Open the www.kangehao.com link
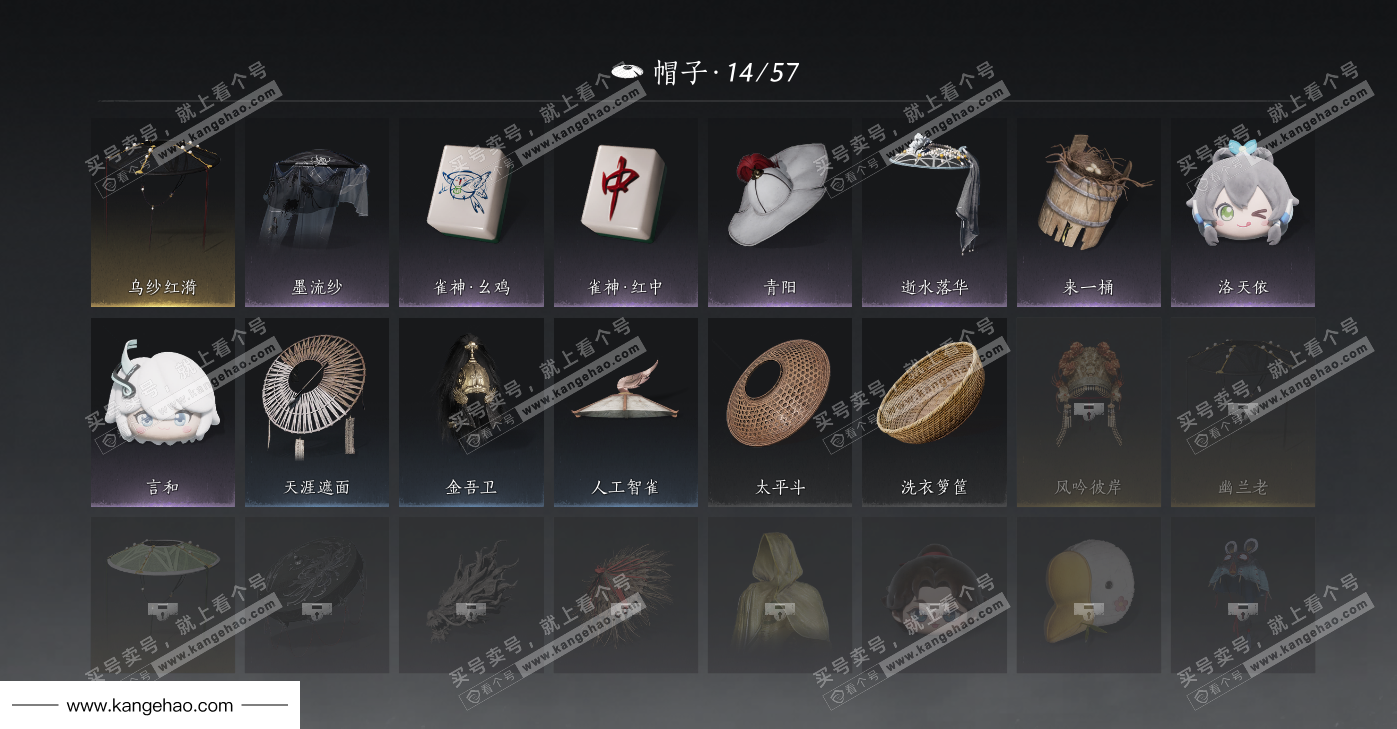 coord(150,706)
